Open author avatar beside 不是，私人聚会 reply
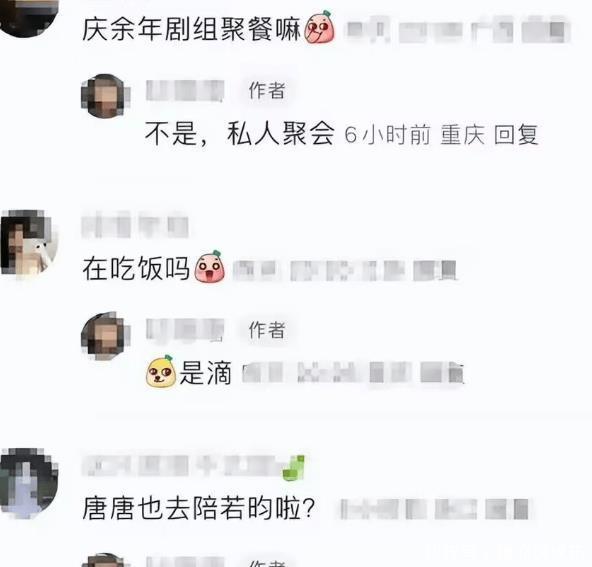Image resolution: width=592 pixels, height=567 pixels. click(106, 96)
